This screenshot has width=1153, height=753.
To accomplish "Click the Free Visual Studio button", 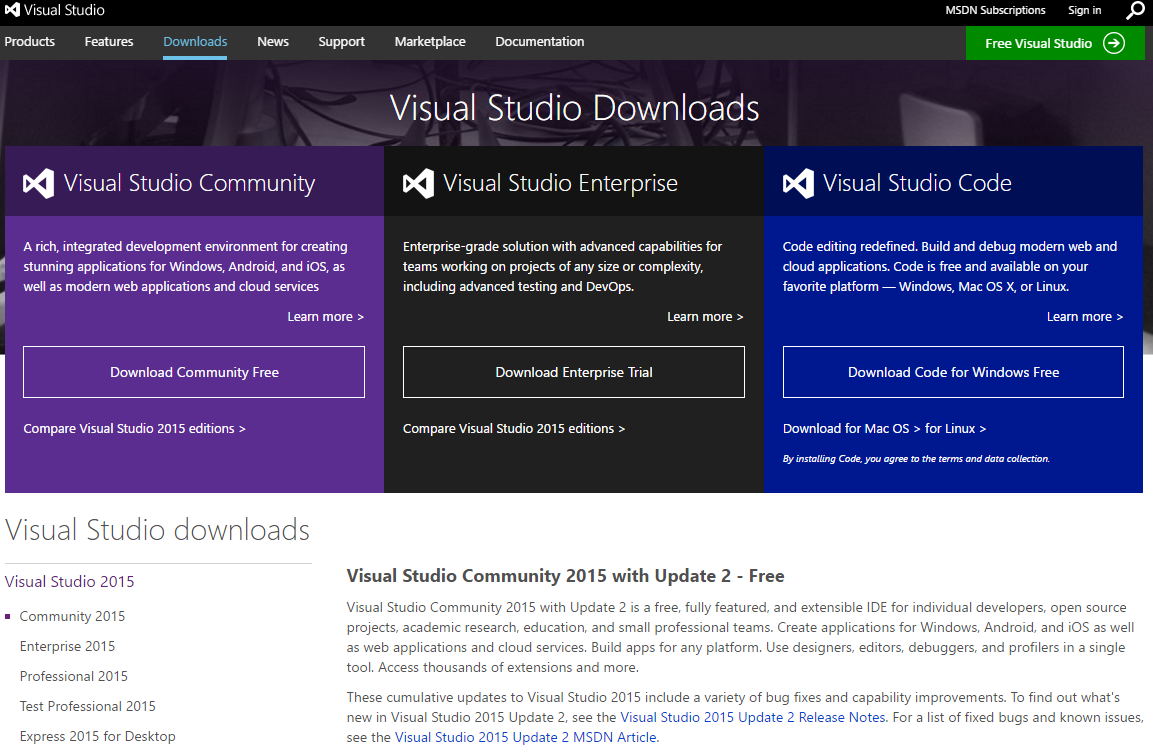I will click(1055, 43).
